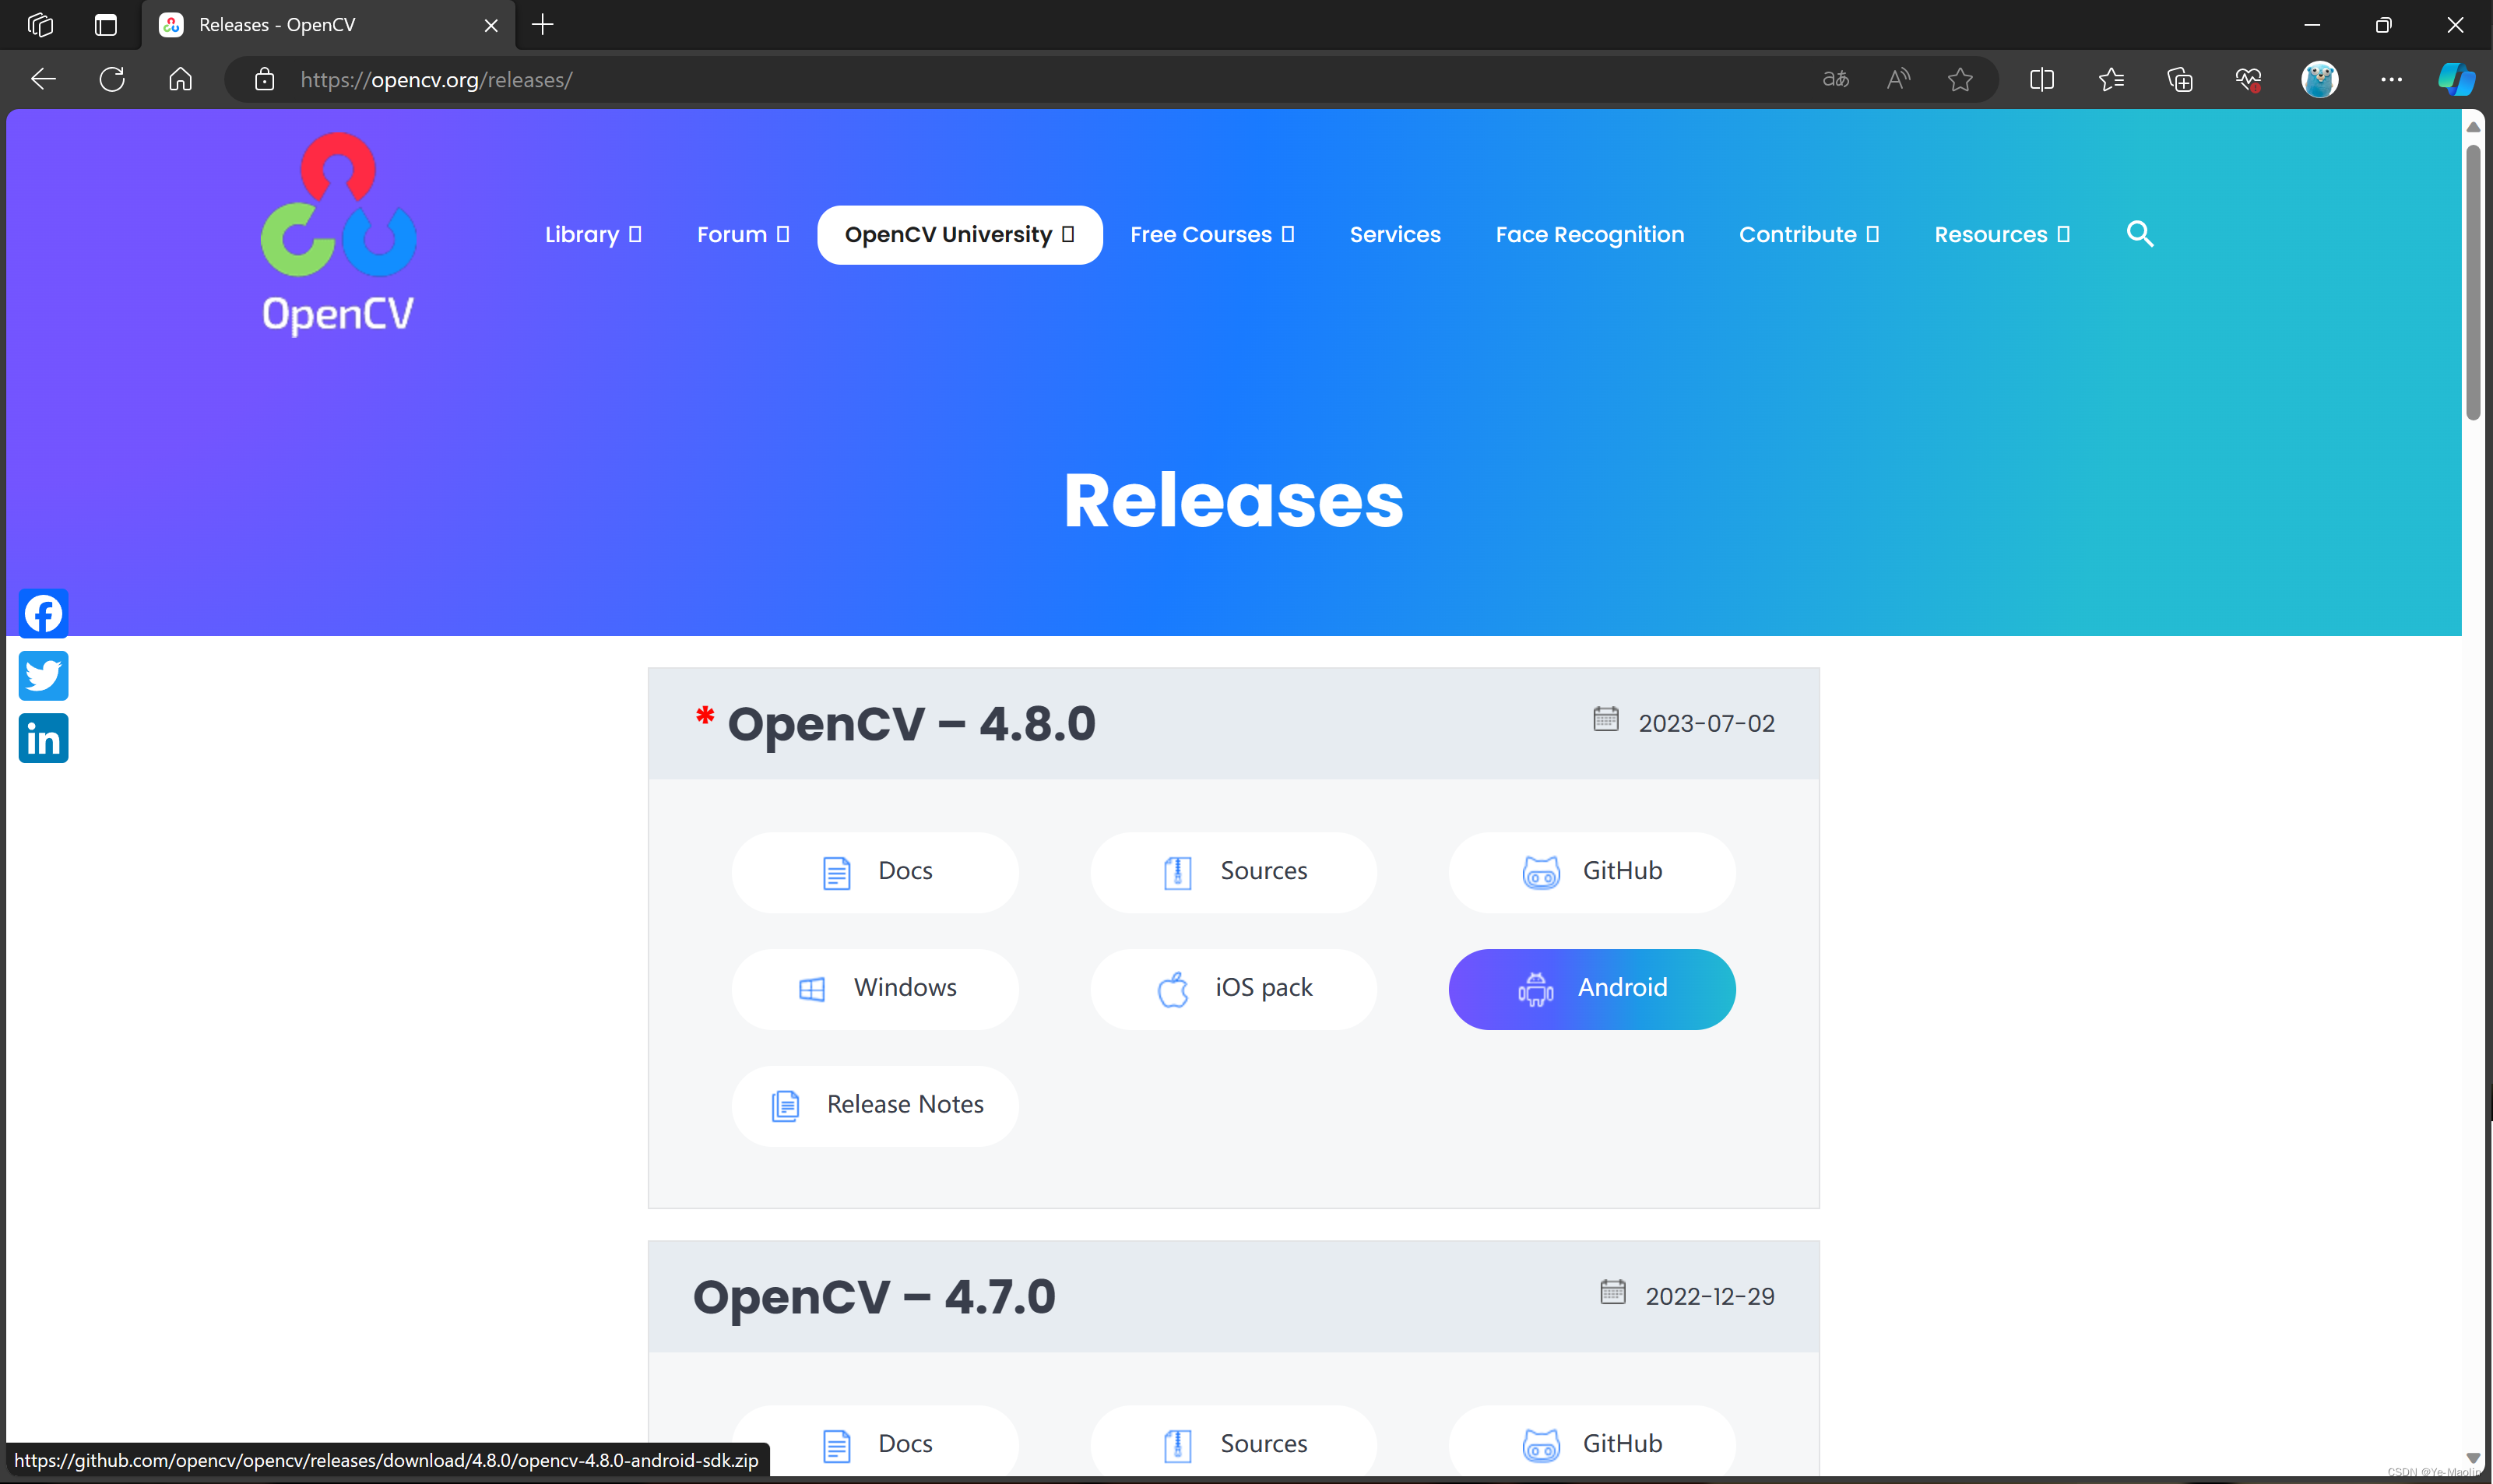
Task: Select the Free Courses menu item
Action: pyautogui.click(x=1213, y=235)
